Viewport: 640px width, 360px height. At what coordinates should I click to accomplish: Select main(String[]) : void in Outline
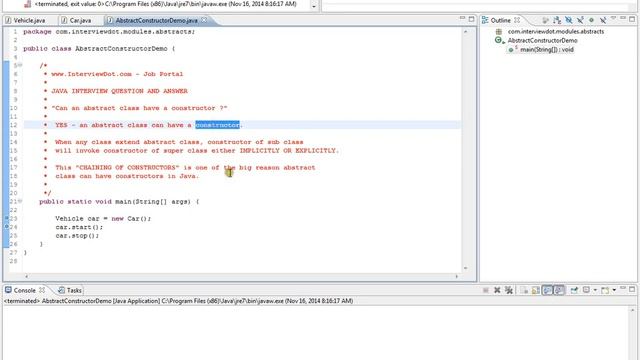click(x=547, y=49)
